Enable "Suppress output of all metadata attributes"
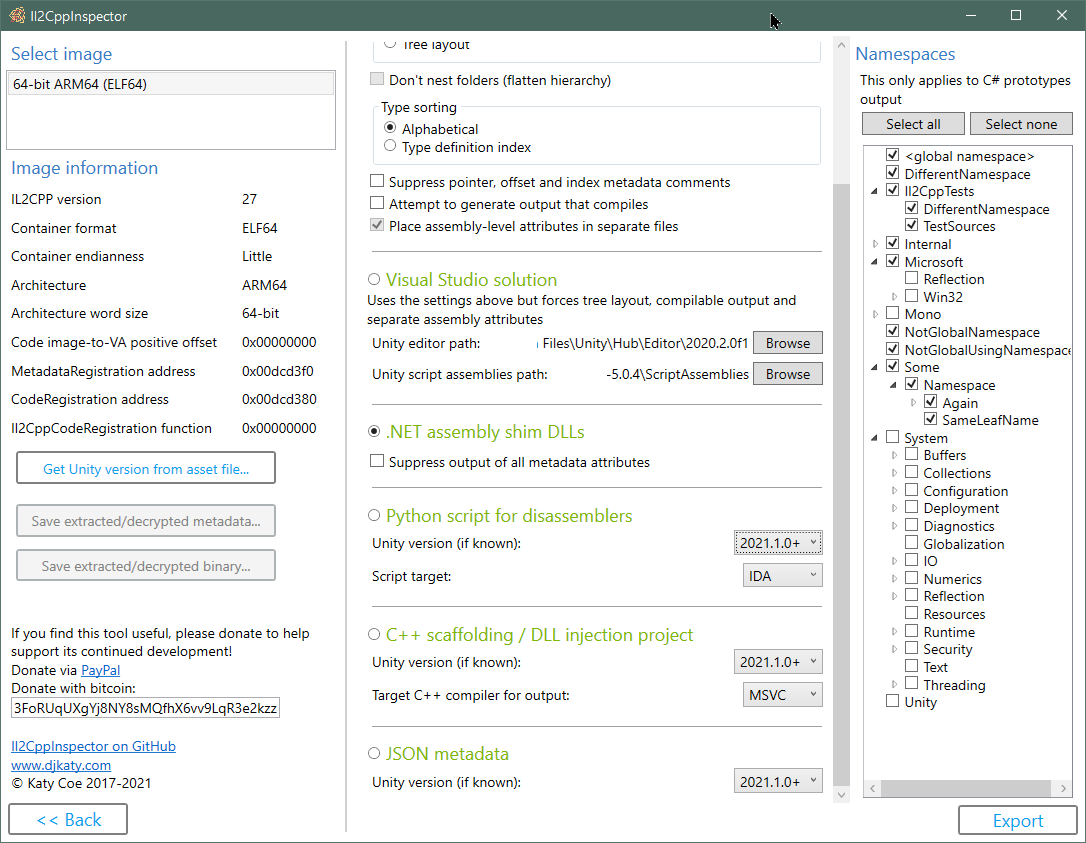Viewport: 1086px width, 843px height. point(377,462)
